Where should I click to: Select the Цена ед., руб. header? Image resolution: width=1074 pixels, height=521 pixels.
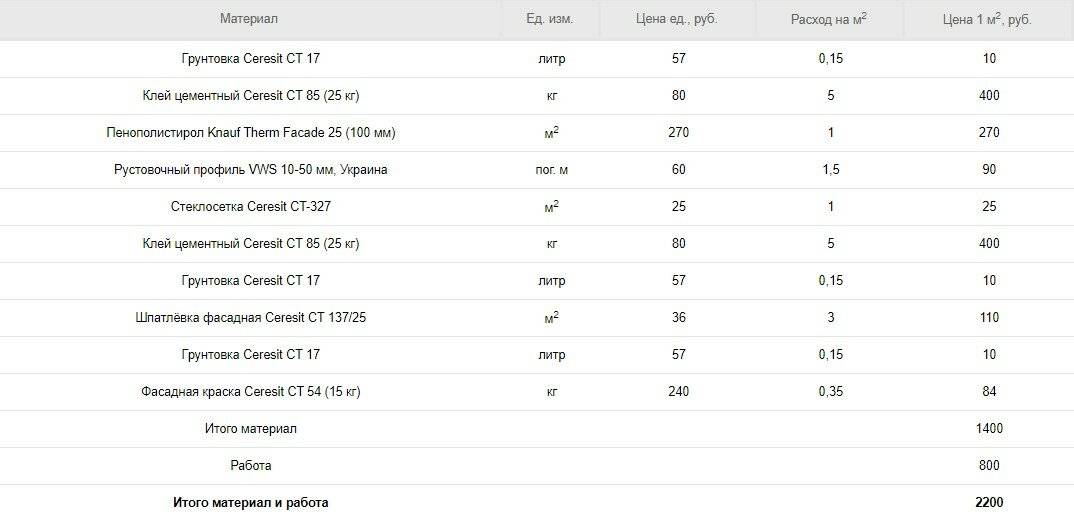click(677, 19)
